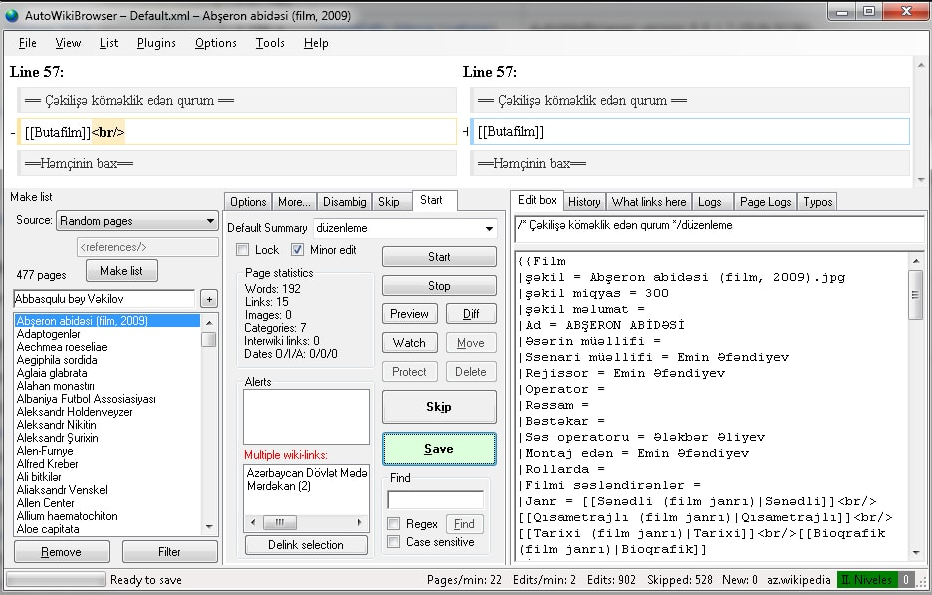Viewport: 932px width, 595px height.
Task: Enable Case sensitive searching
Action: 391,540
